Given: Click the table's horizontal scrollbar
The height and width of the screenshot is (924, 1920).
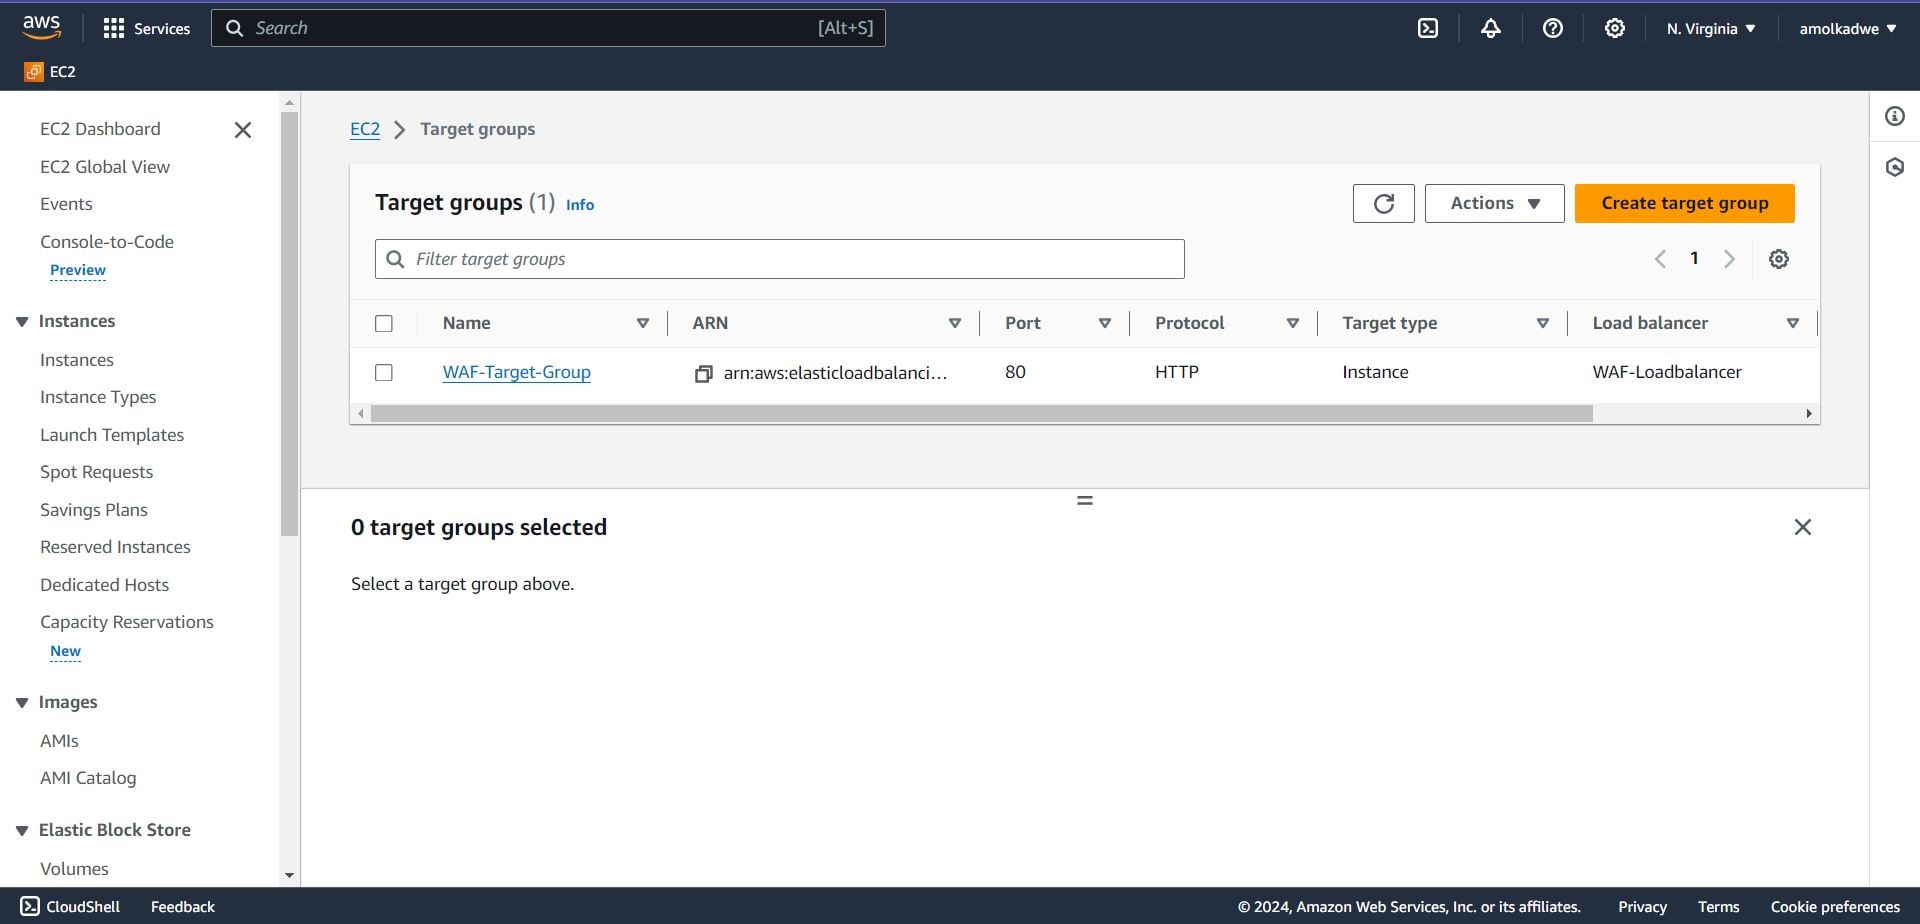Looking at the screenshot, I should pos(981,413).
